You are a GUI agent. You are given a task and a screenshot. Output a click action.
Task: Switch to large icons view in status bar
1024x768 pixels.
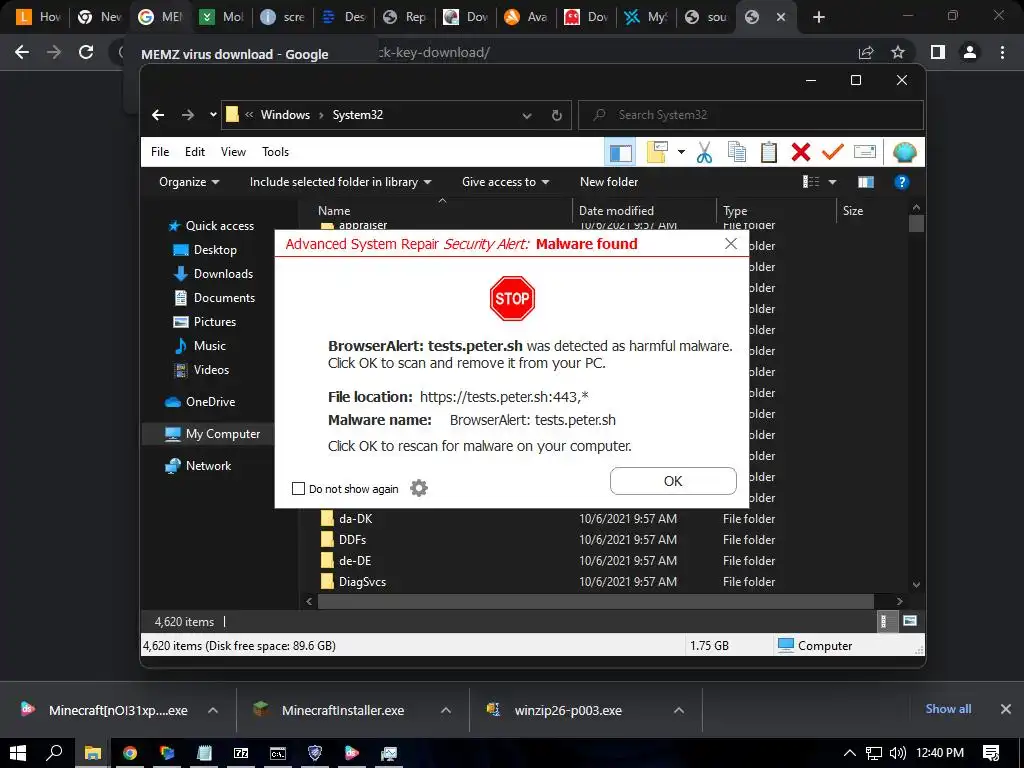(x=910, y=621)
